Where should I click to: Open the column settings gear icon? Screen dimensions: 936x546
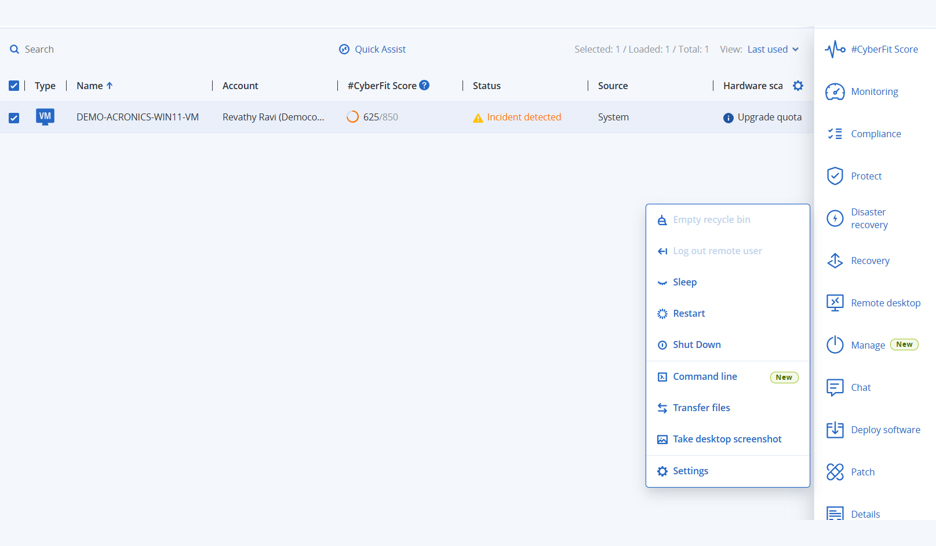click(798, 85)
